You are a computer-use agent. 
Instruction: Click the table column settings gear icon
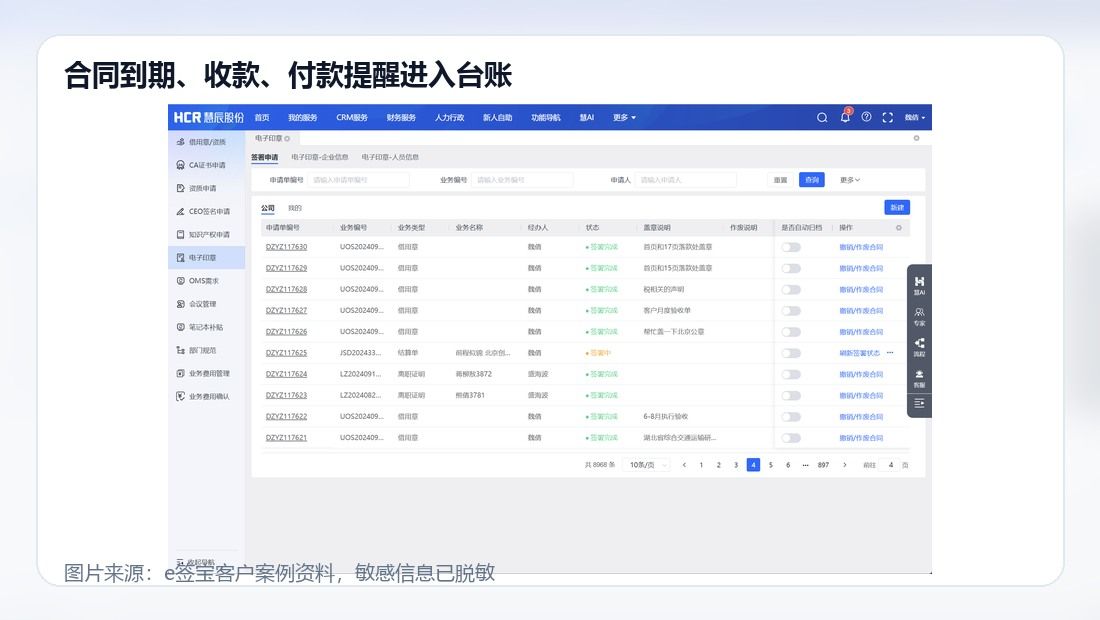(899, 227)
